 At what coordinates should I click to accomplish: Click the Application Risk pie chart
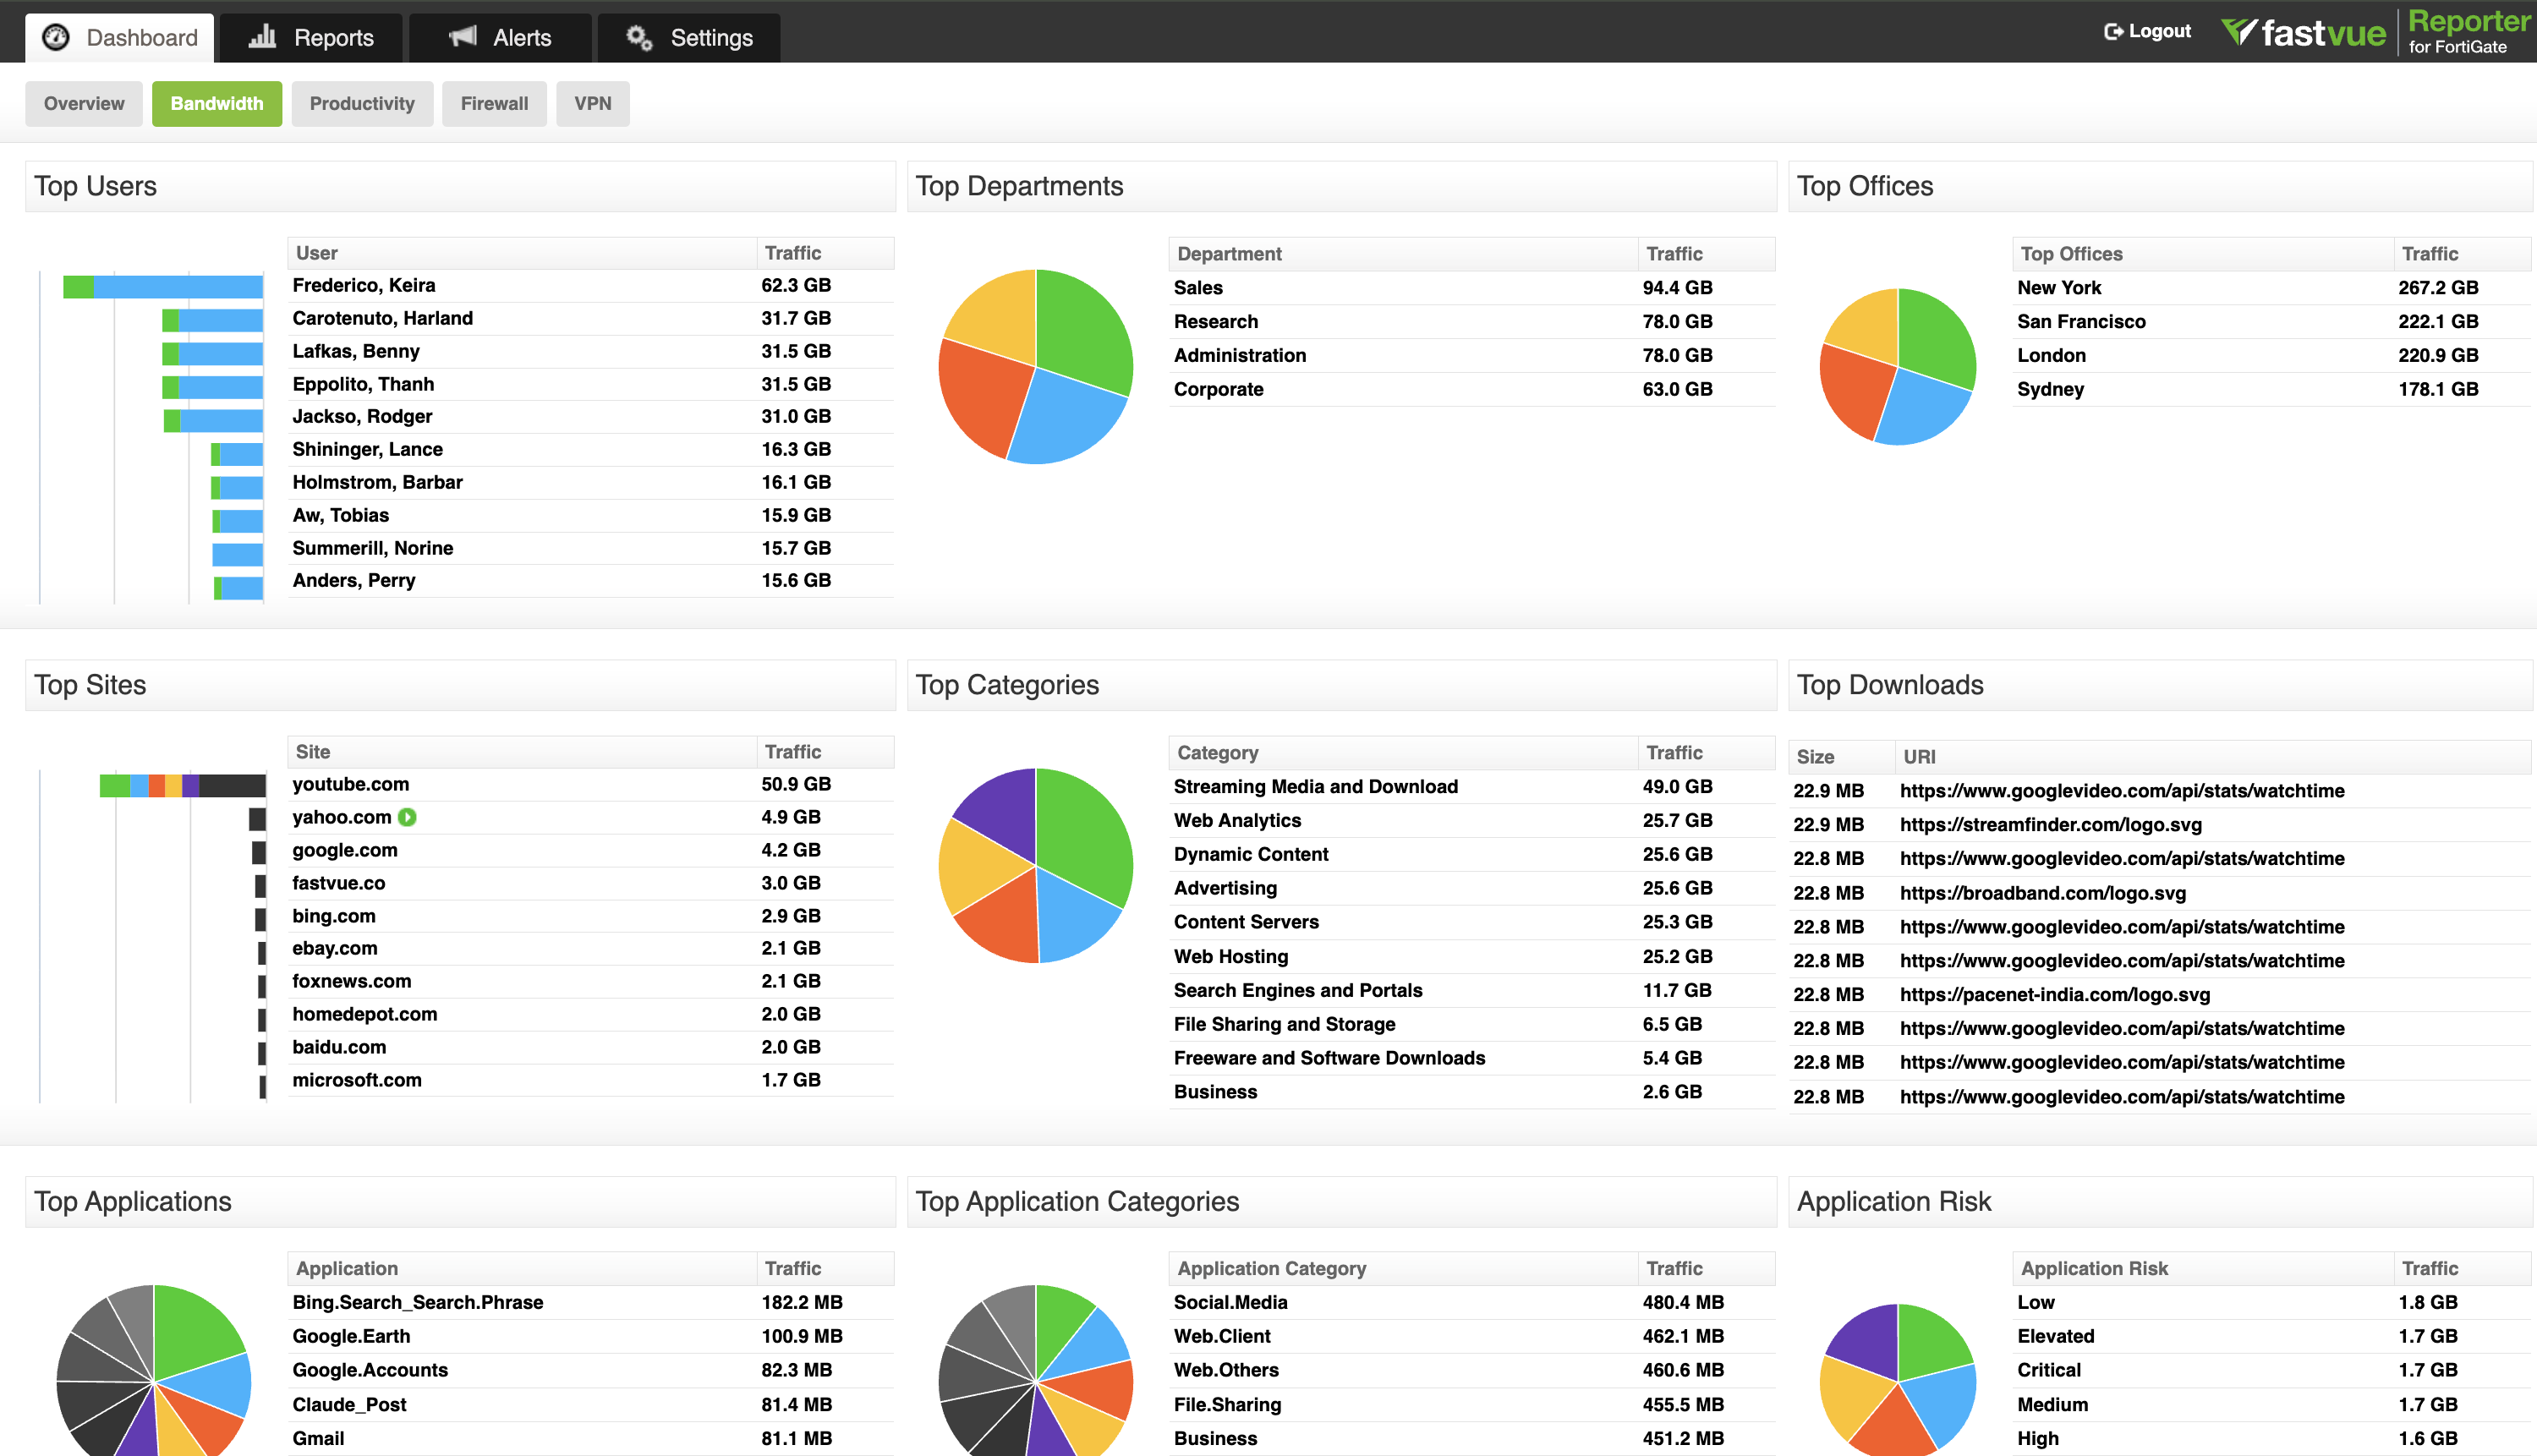click(x=1898, y=1380)
